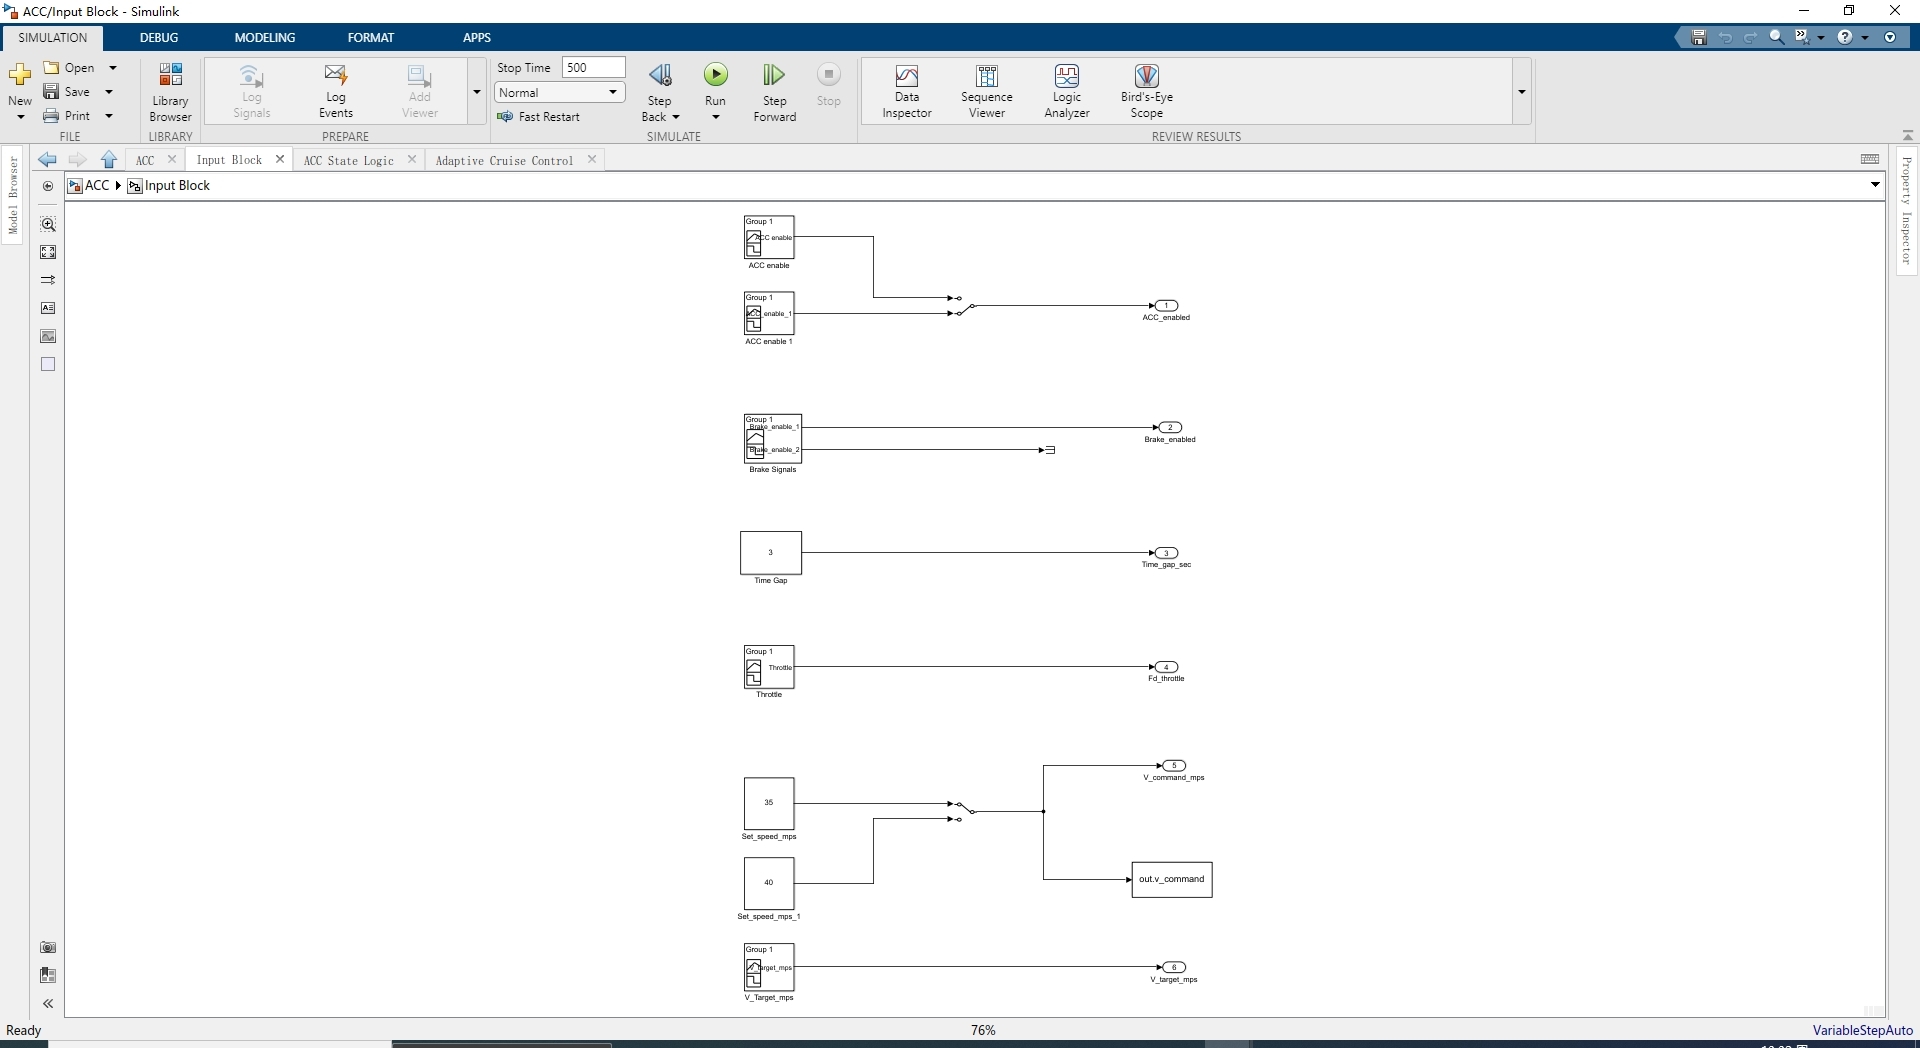Select the Time Gap constant block

coord(771,553)
